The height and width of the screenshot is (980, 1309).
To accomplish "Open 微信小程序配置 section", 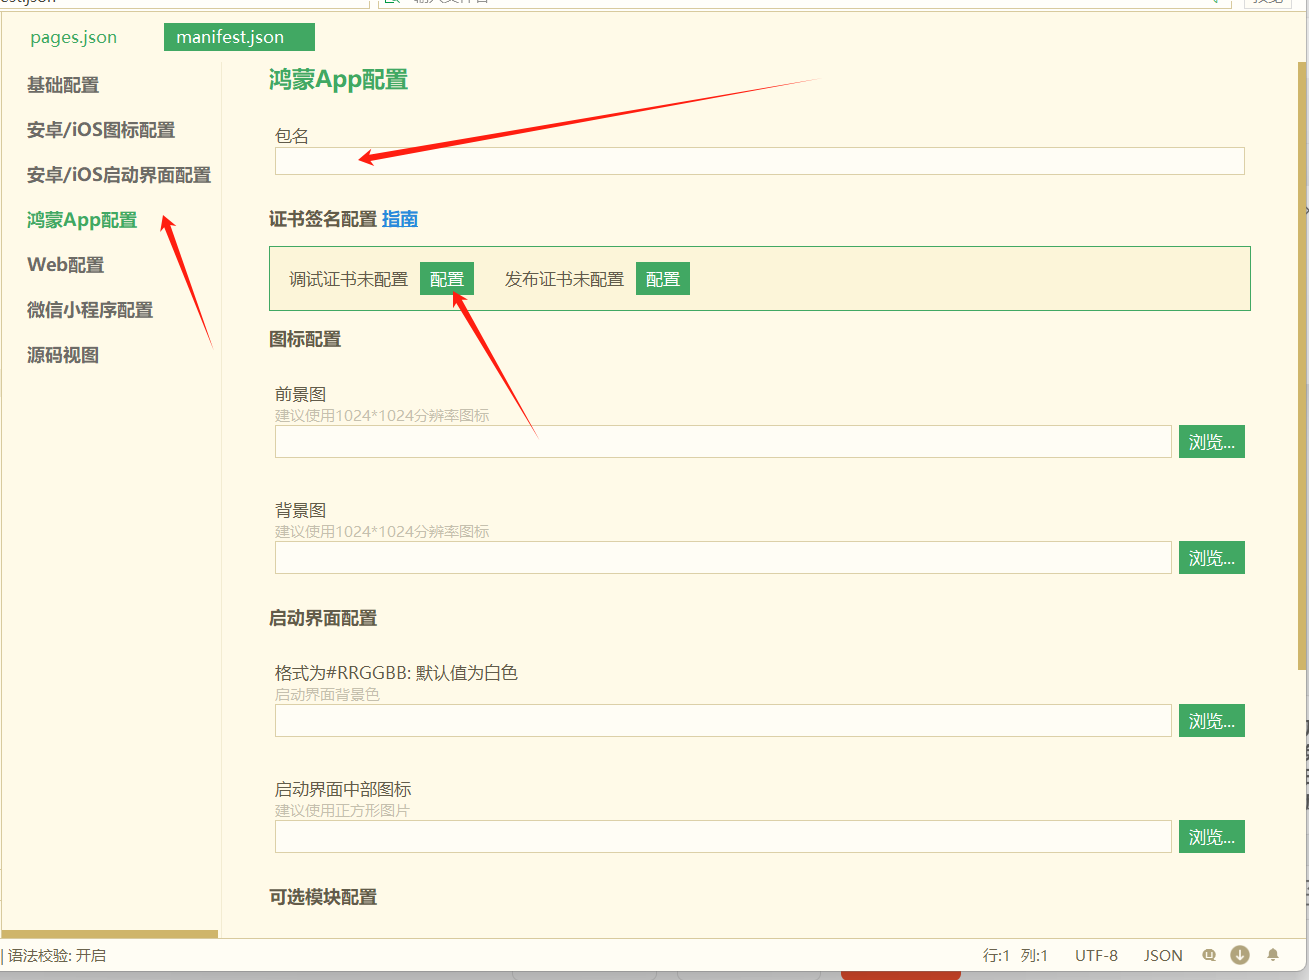I will (x=90, y=310).
